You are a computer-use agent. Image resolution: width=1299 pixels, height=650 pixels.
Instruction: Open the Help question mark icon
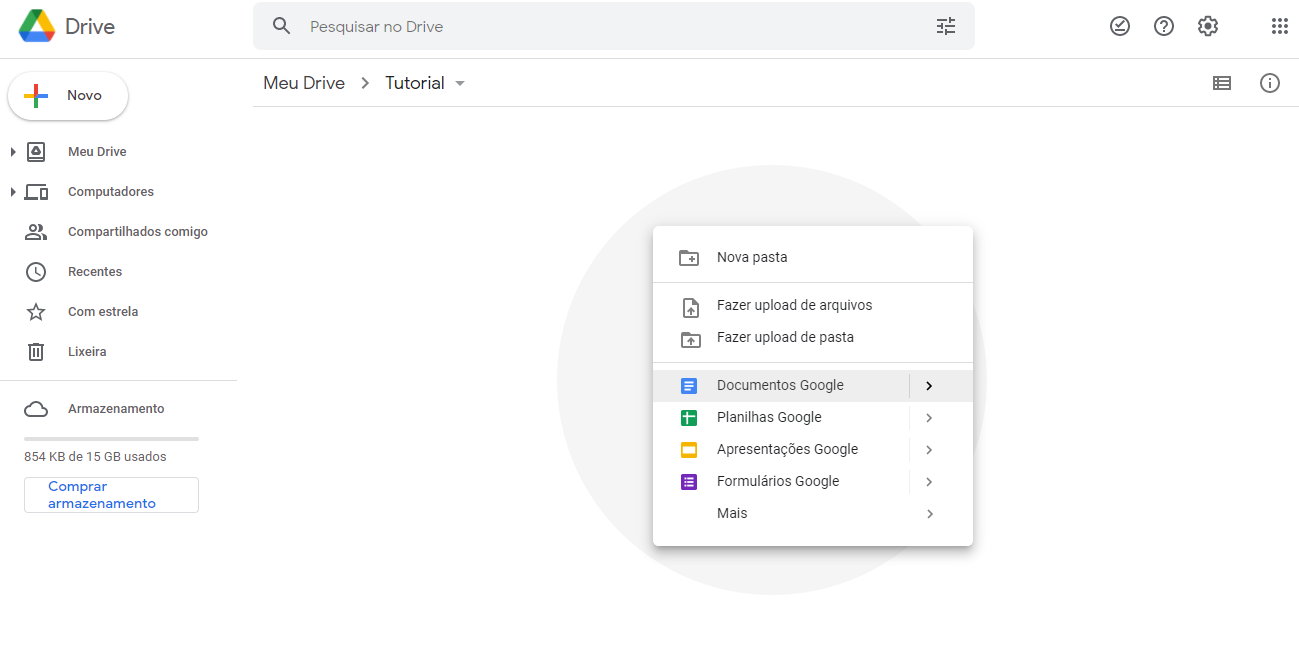[x=1164, y=26]
